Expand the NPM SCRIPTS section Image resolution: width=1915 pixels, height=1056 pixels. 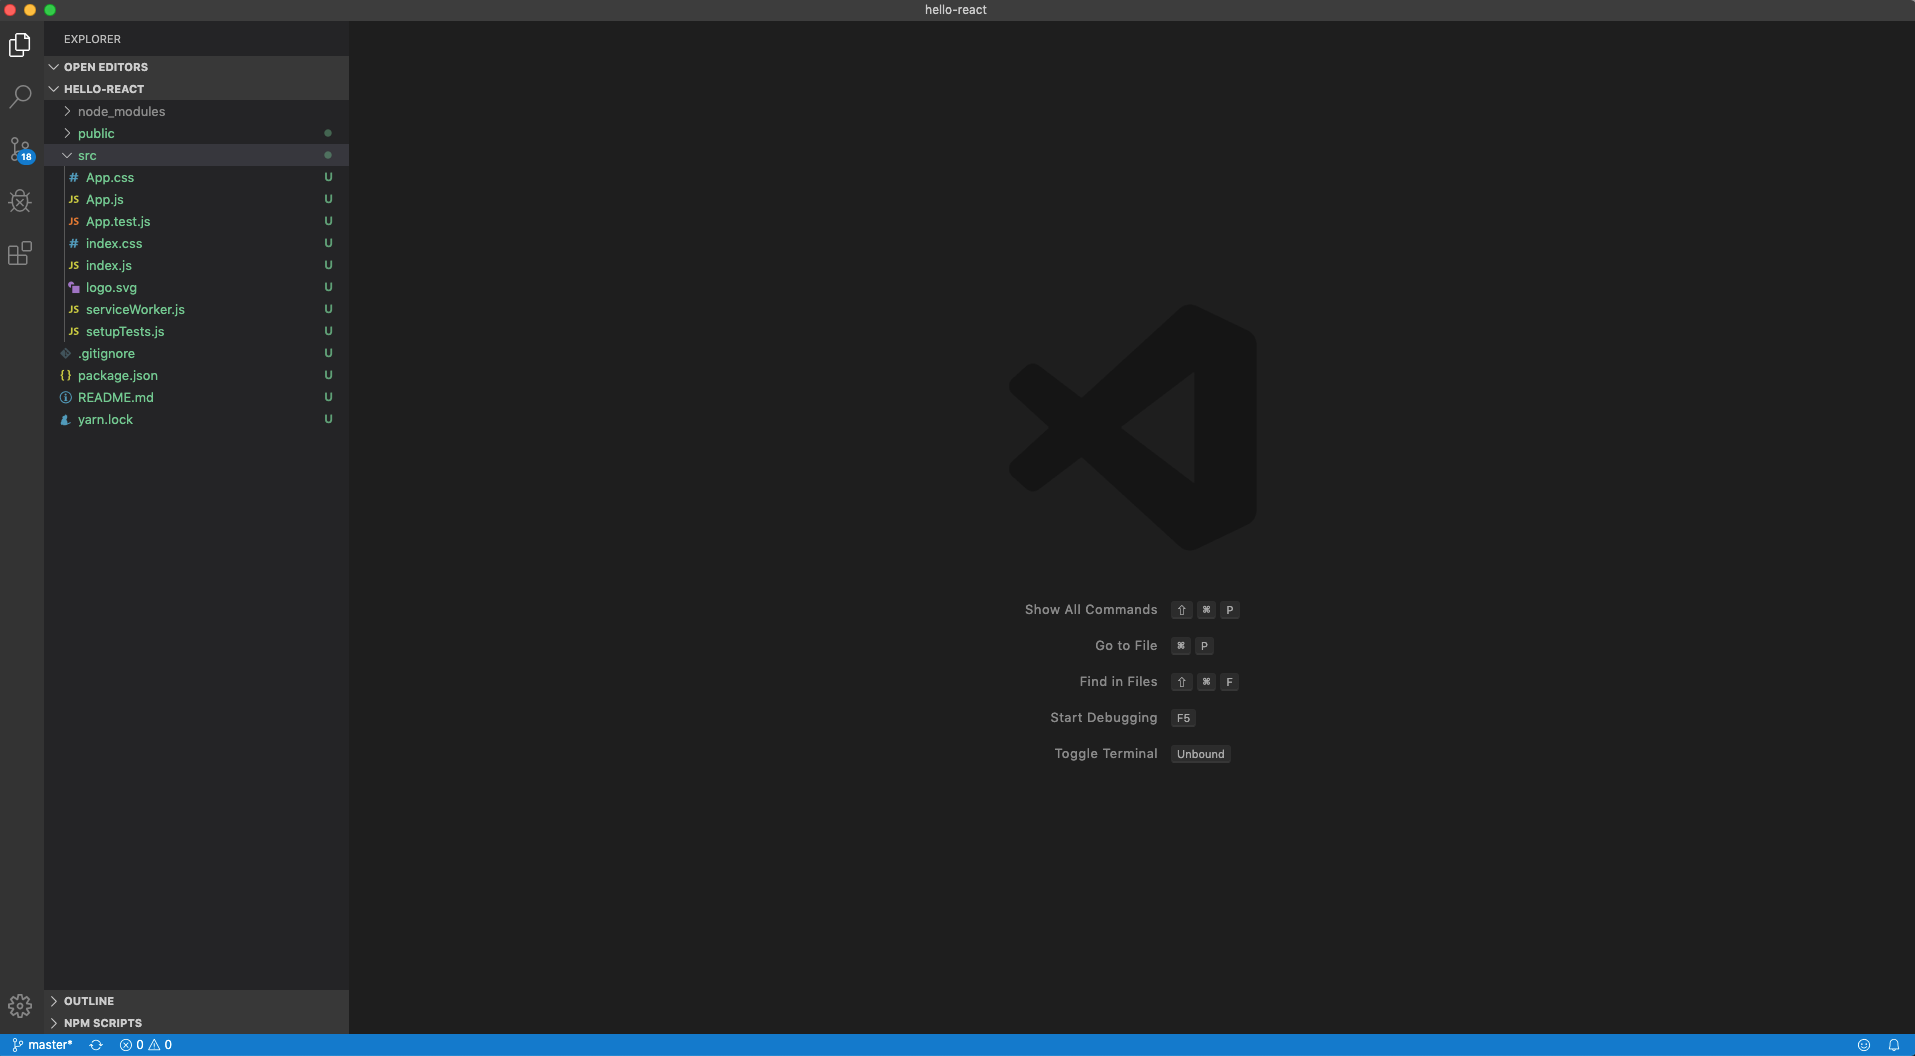(x=197, y=1023)
